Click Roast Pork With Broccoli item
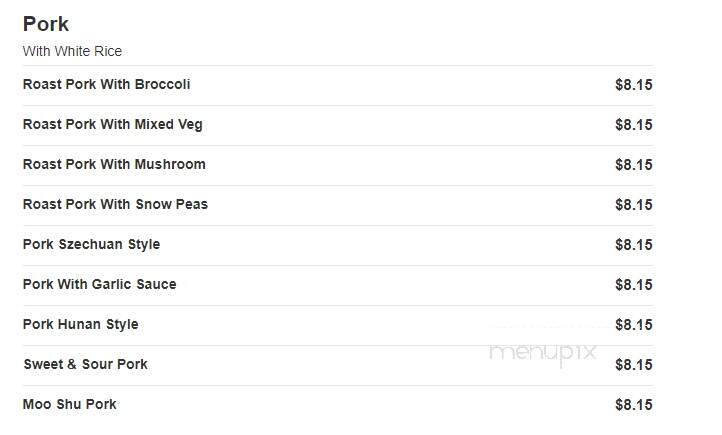The width and height of the screenshot is (722, 435). [106, 84]
